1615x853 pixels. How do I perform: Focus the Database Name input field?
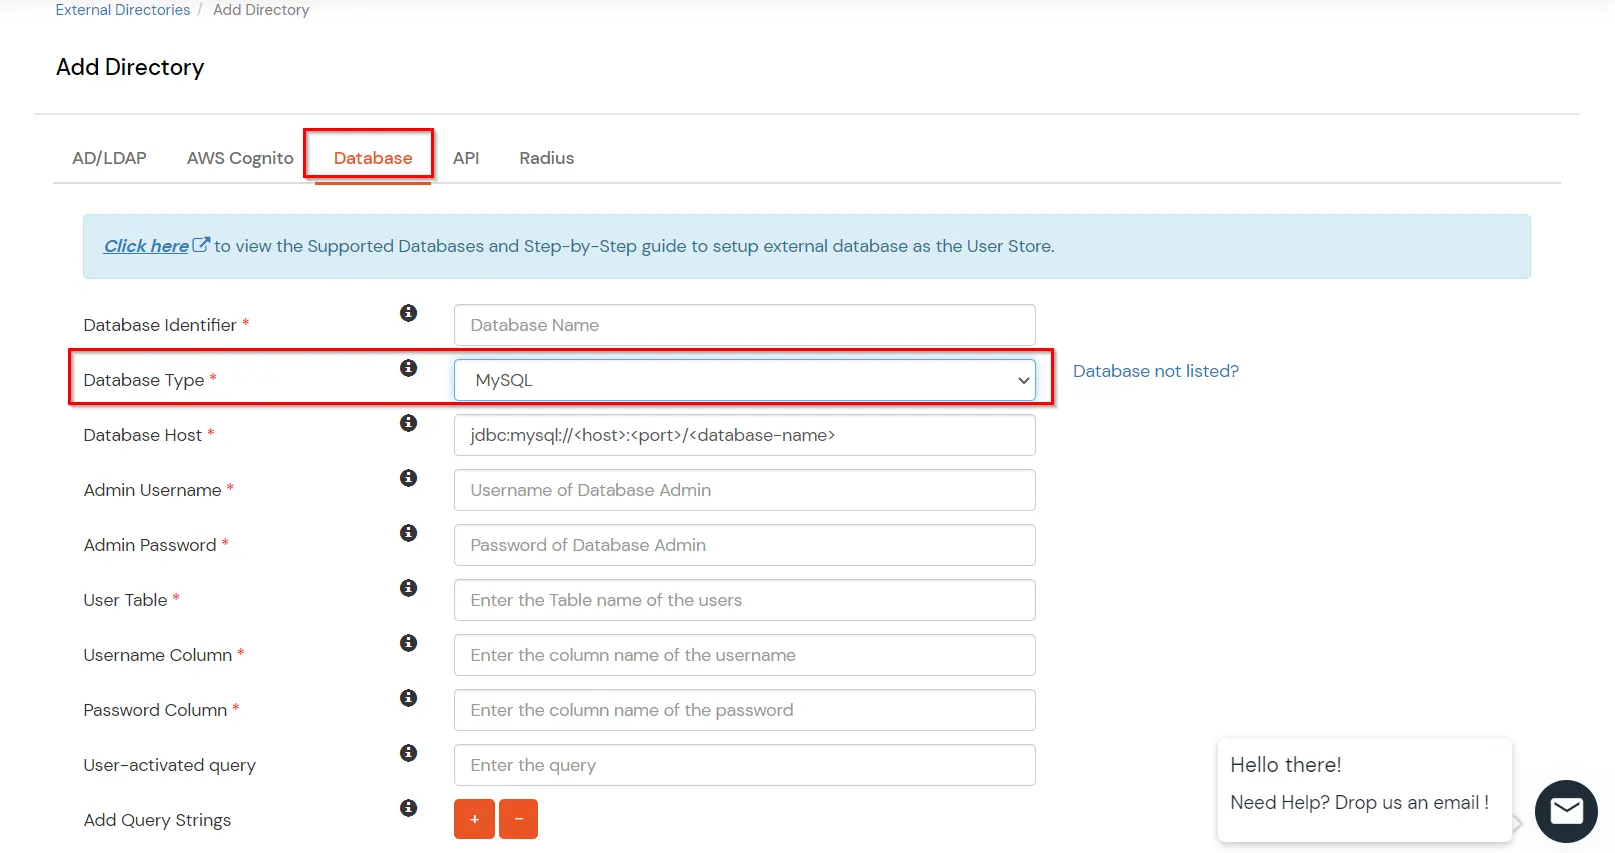[744, 325]
